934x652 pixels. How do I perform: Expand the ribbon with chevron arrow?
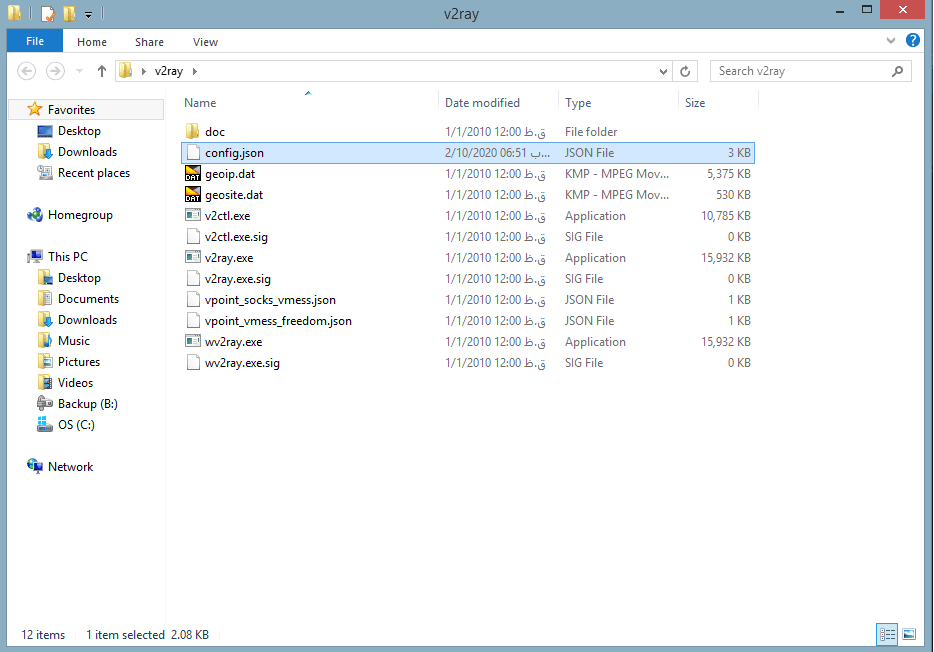click(891, 41)
